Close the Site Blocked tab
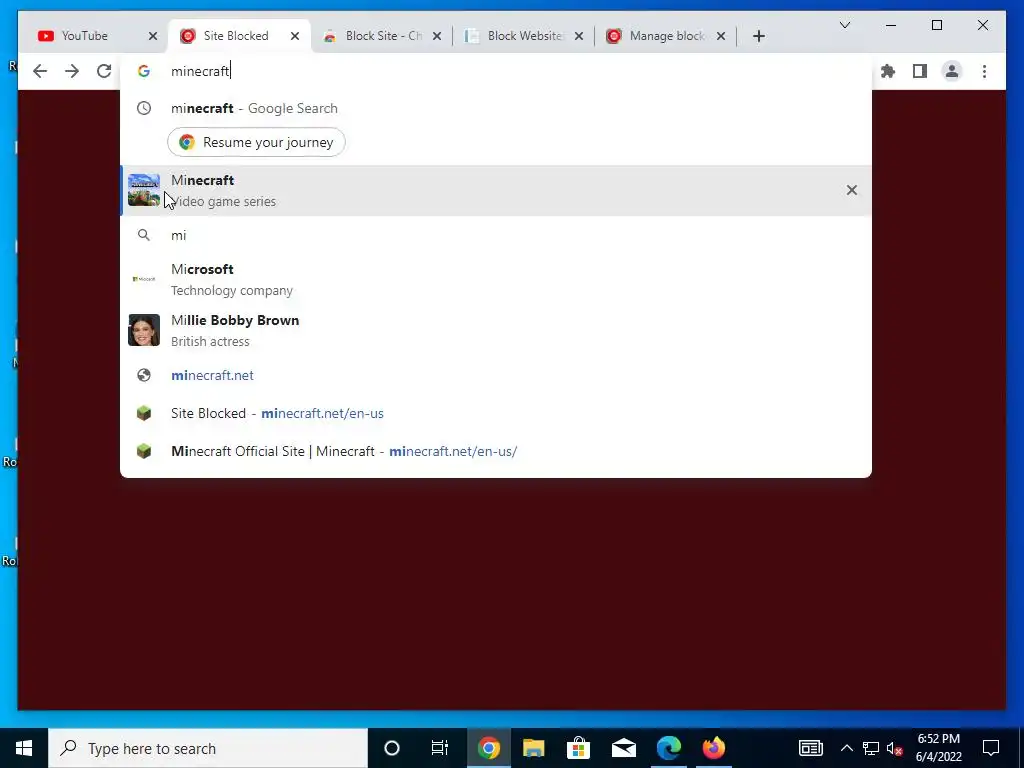The height and width of the screenshot is (768, 1024). pos(295,36)
